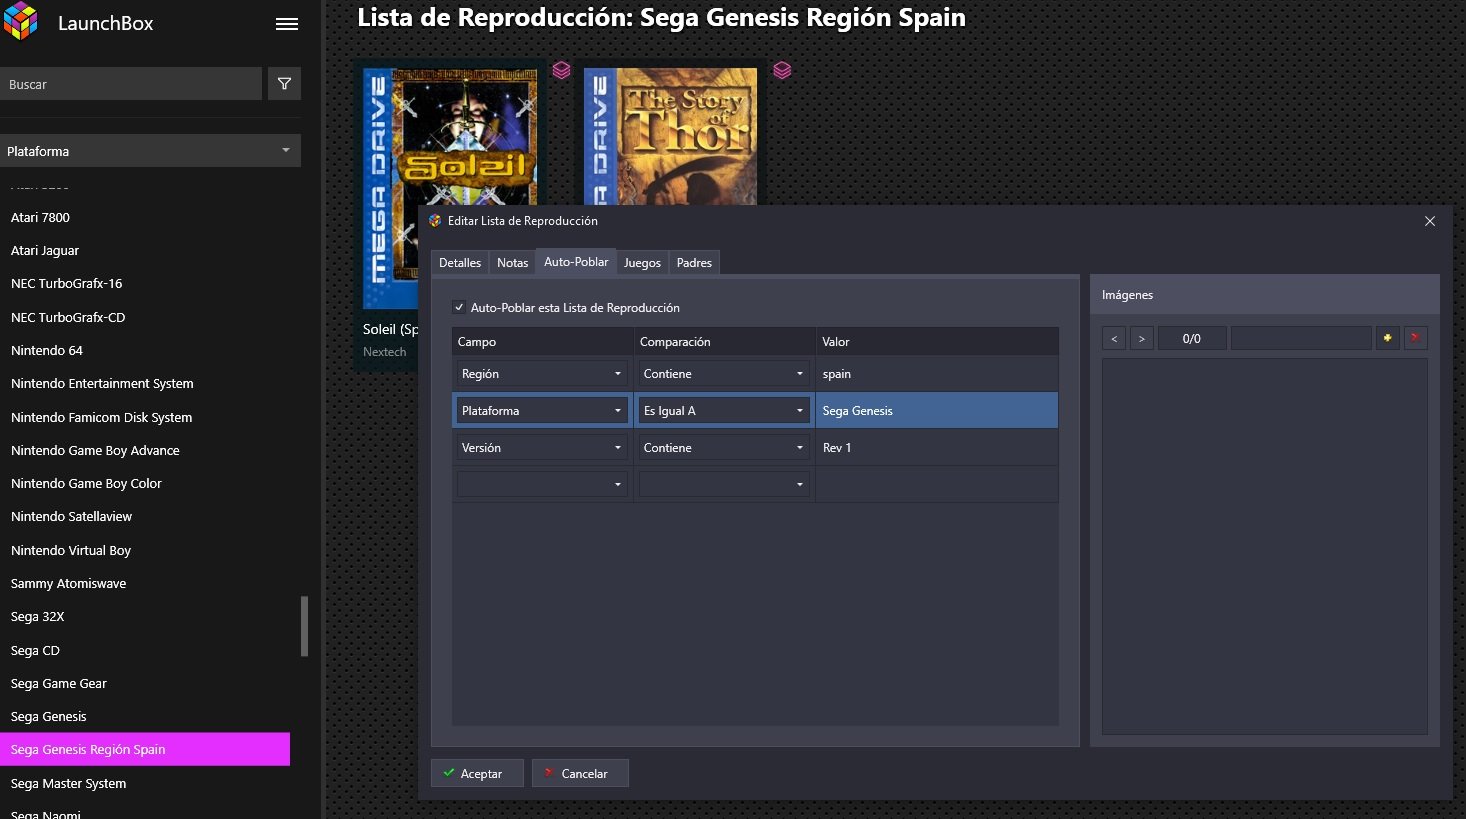Go to next image in Imágenes panel
The width and height of the screenshot is (1466, 819).
click(x=1141, y=338)
